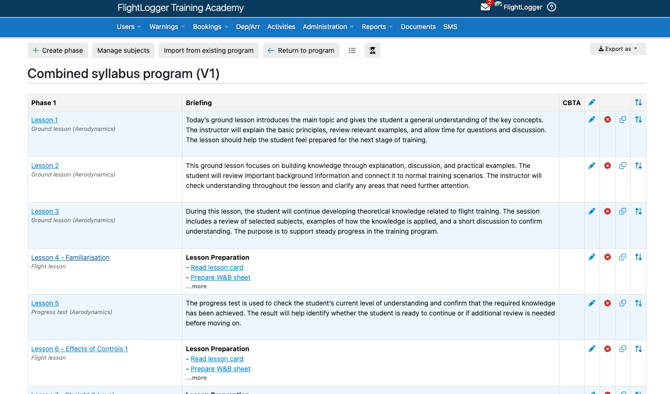The width and height of the screenshot is (670, 394).
Task: Delete Lesson 5 with the red icon
Action: [x=607, y=303]
